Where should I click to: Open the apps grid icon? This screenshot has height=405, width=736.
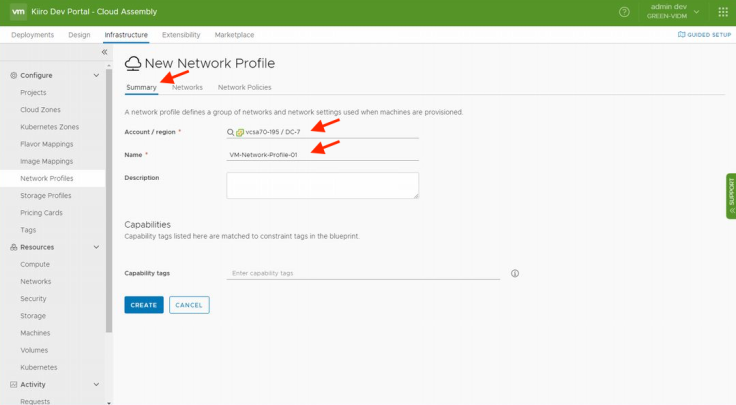pyautogui.click(x=723, y=12)
